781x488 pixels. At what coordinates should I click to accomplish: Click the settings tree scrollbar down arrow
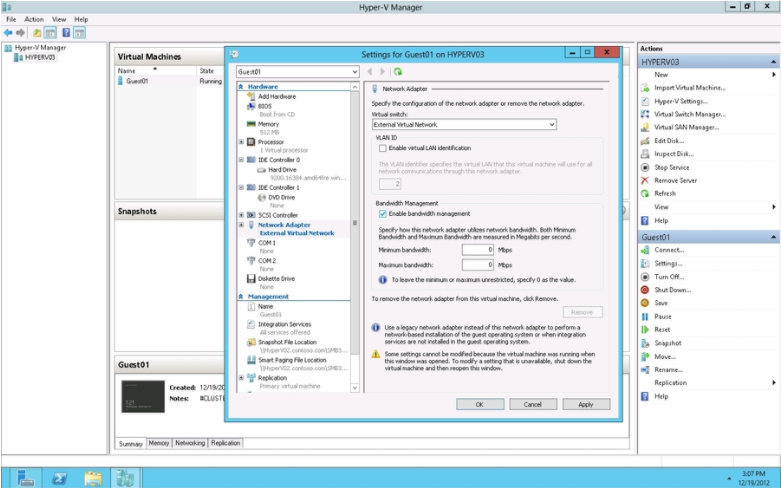tap(355, 387)
